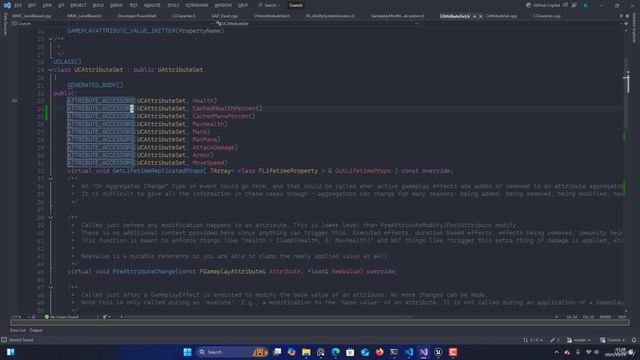Click the Visual Studio logo icon
This screenshot has width=640, height=360.
[x=7, y=5]
